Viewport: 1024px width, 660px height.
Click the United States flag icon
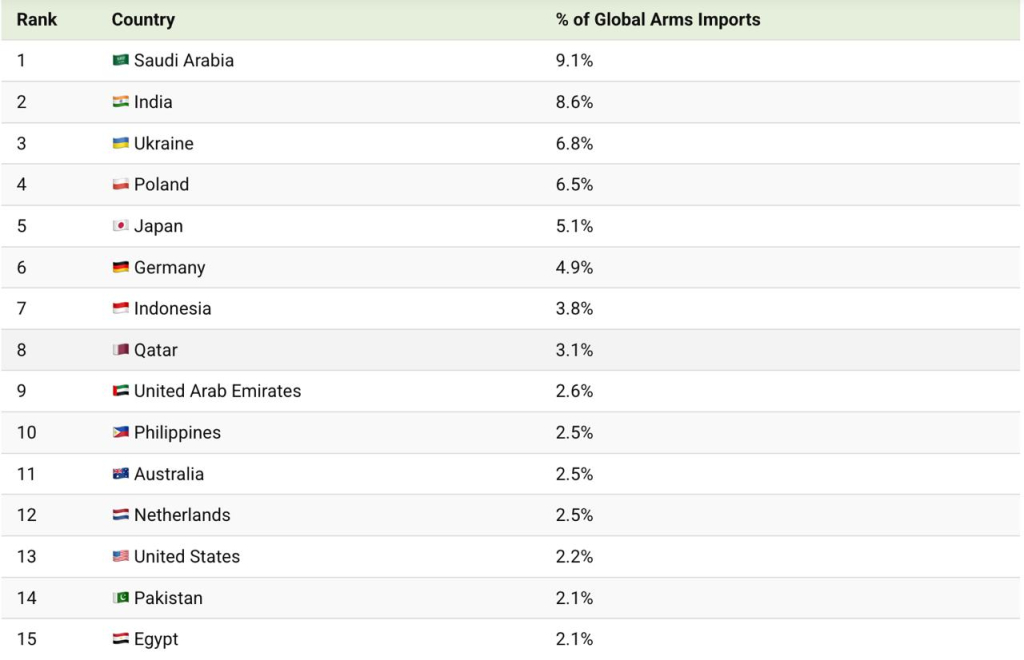[120, 556]
